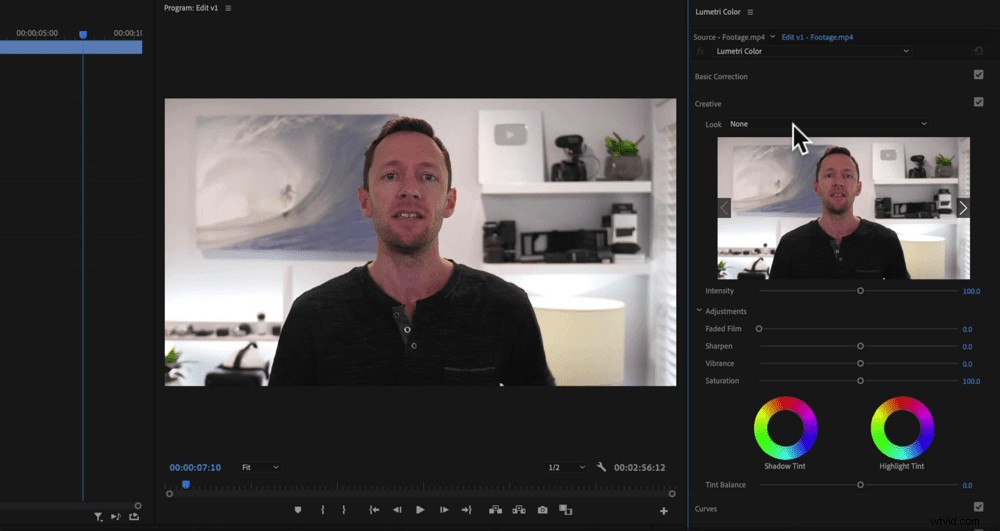Click the blue clip bar in effect timeline
This screenshot has width=1000, height=531.
point(71,47)
